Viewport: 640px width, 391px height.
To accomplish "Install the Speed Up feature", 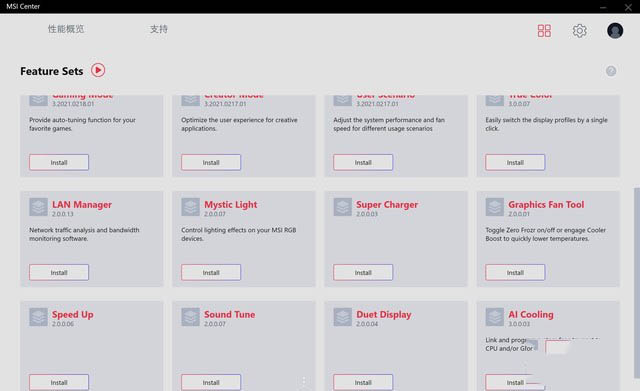I will [x=59, y=382].
